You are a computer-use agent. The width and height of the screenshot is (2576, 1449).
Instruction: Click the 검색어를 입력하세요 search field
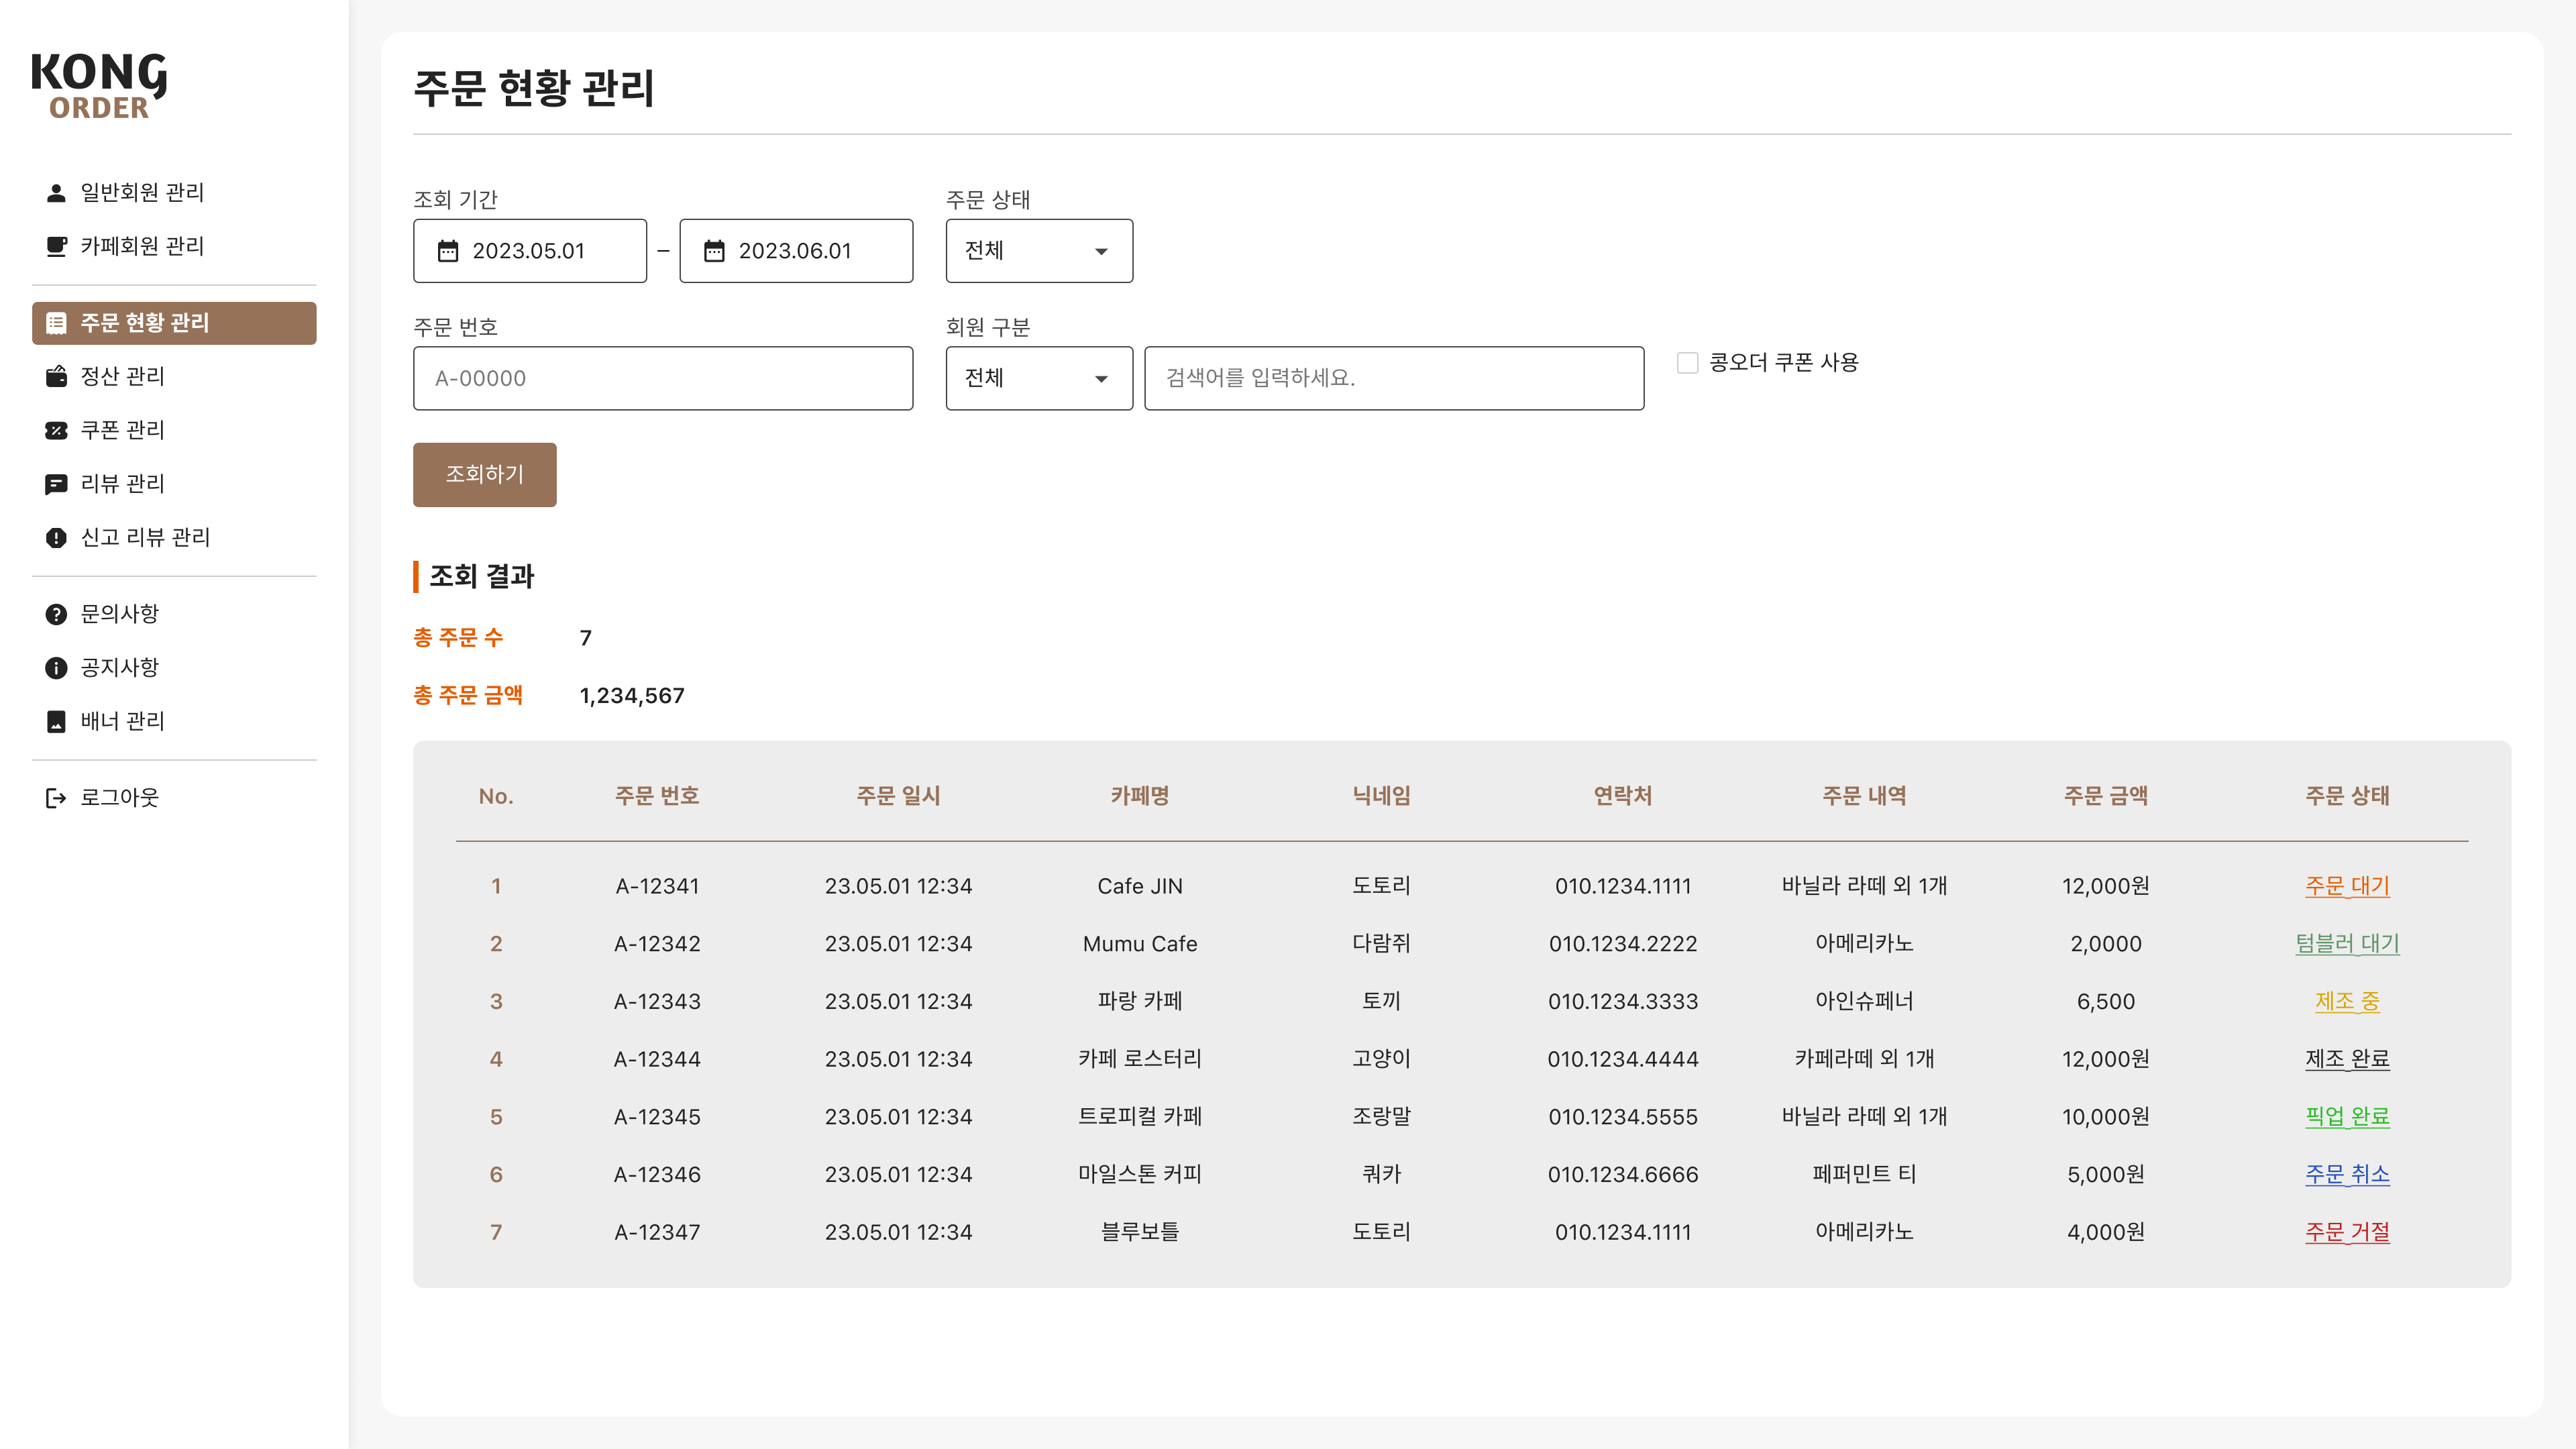click(1394, 378)
